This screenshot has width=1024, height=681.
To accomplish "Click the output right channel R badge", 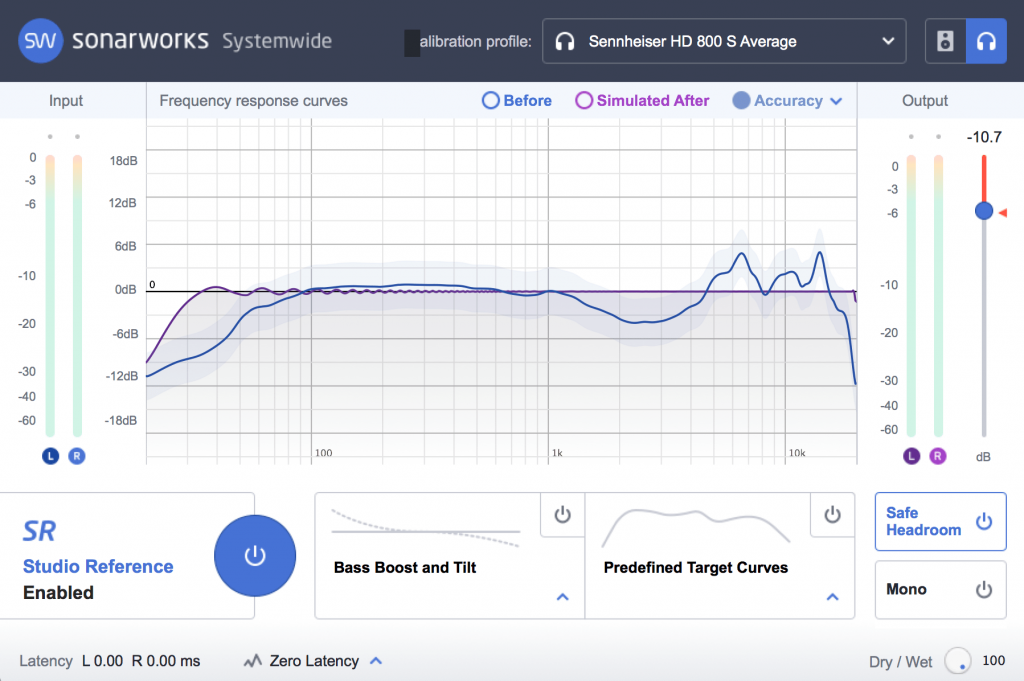I will (938, 456).
